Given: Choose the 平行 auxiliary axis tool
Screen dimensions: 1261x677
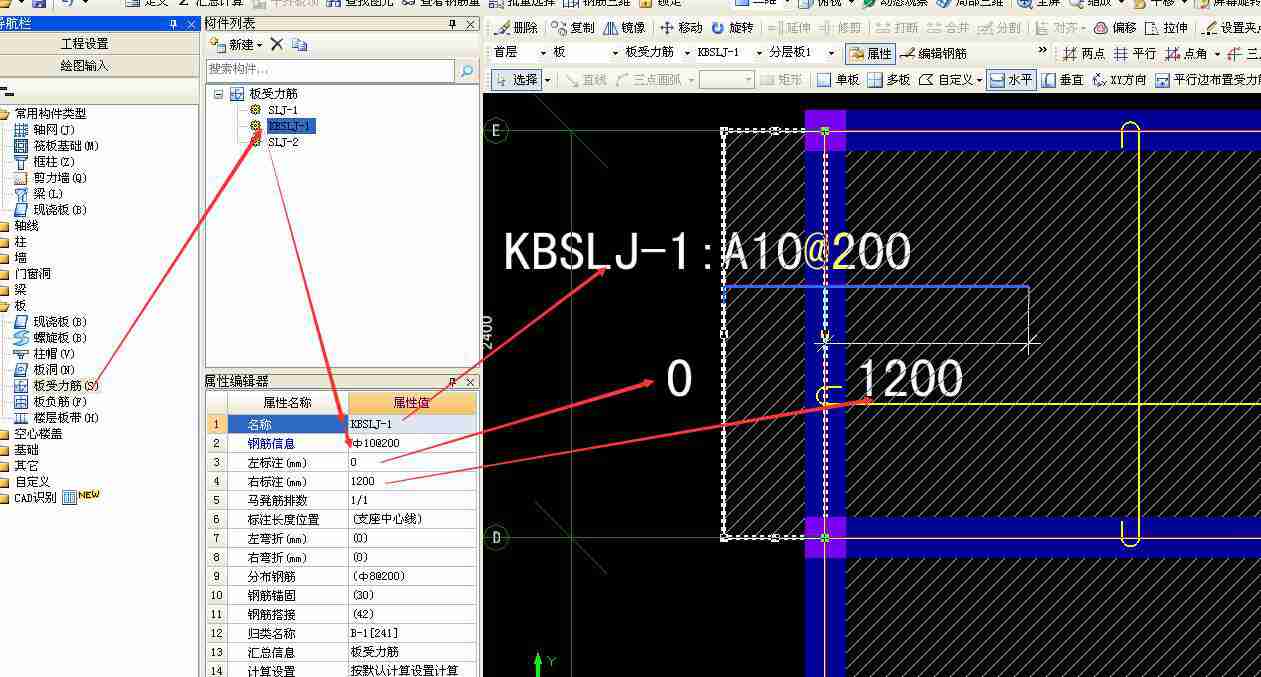Looking at the screenshot, I should point(1135,53).
